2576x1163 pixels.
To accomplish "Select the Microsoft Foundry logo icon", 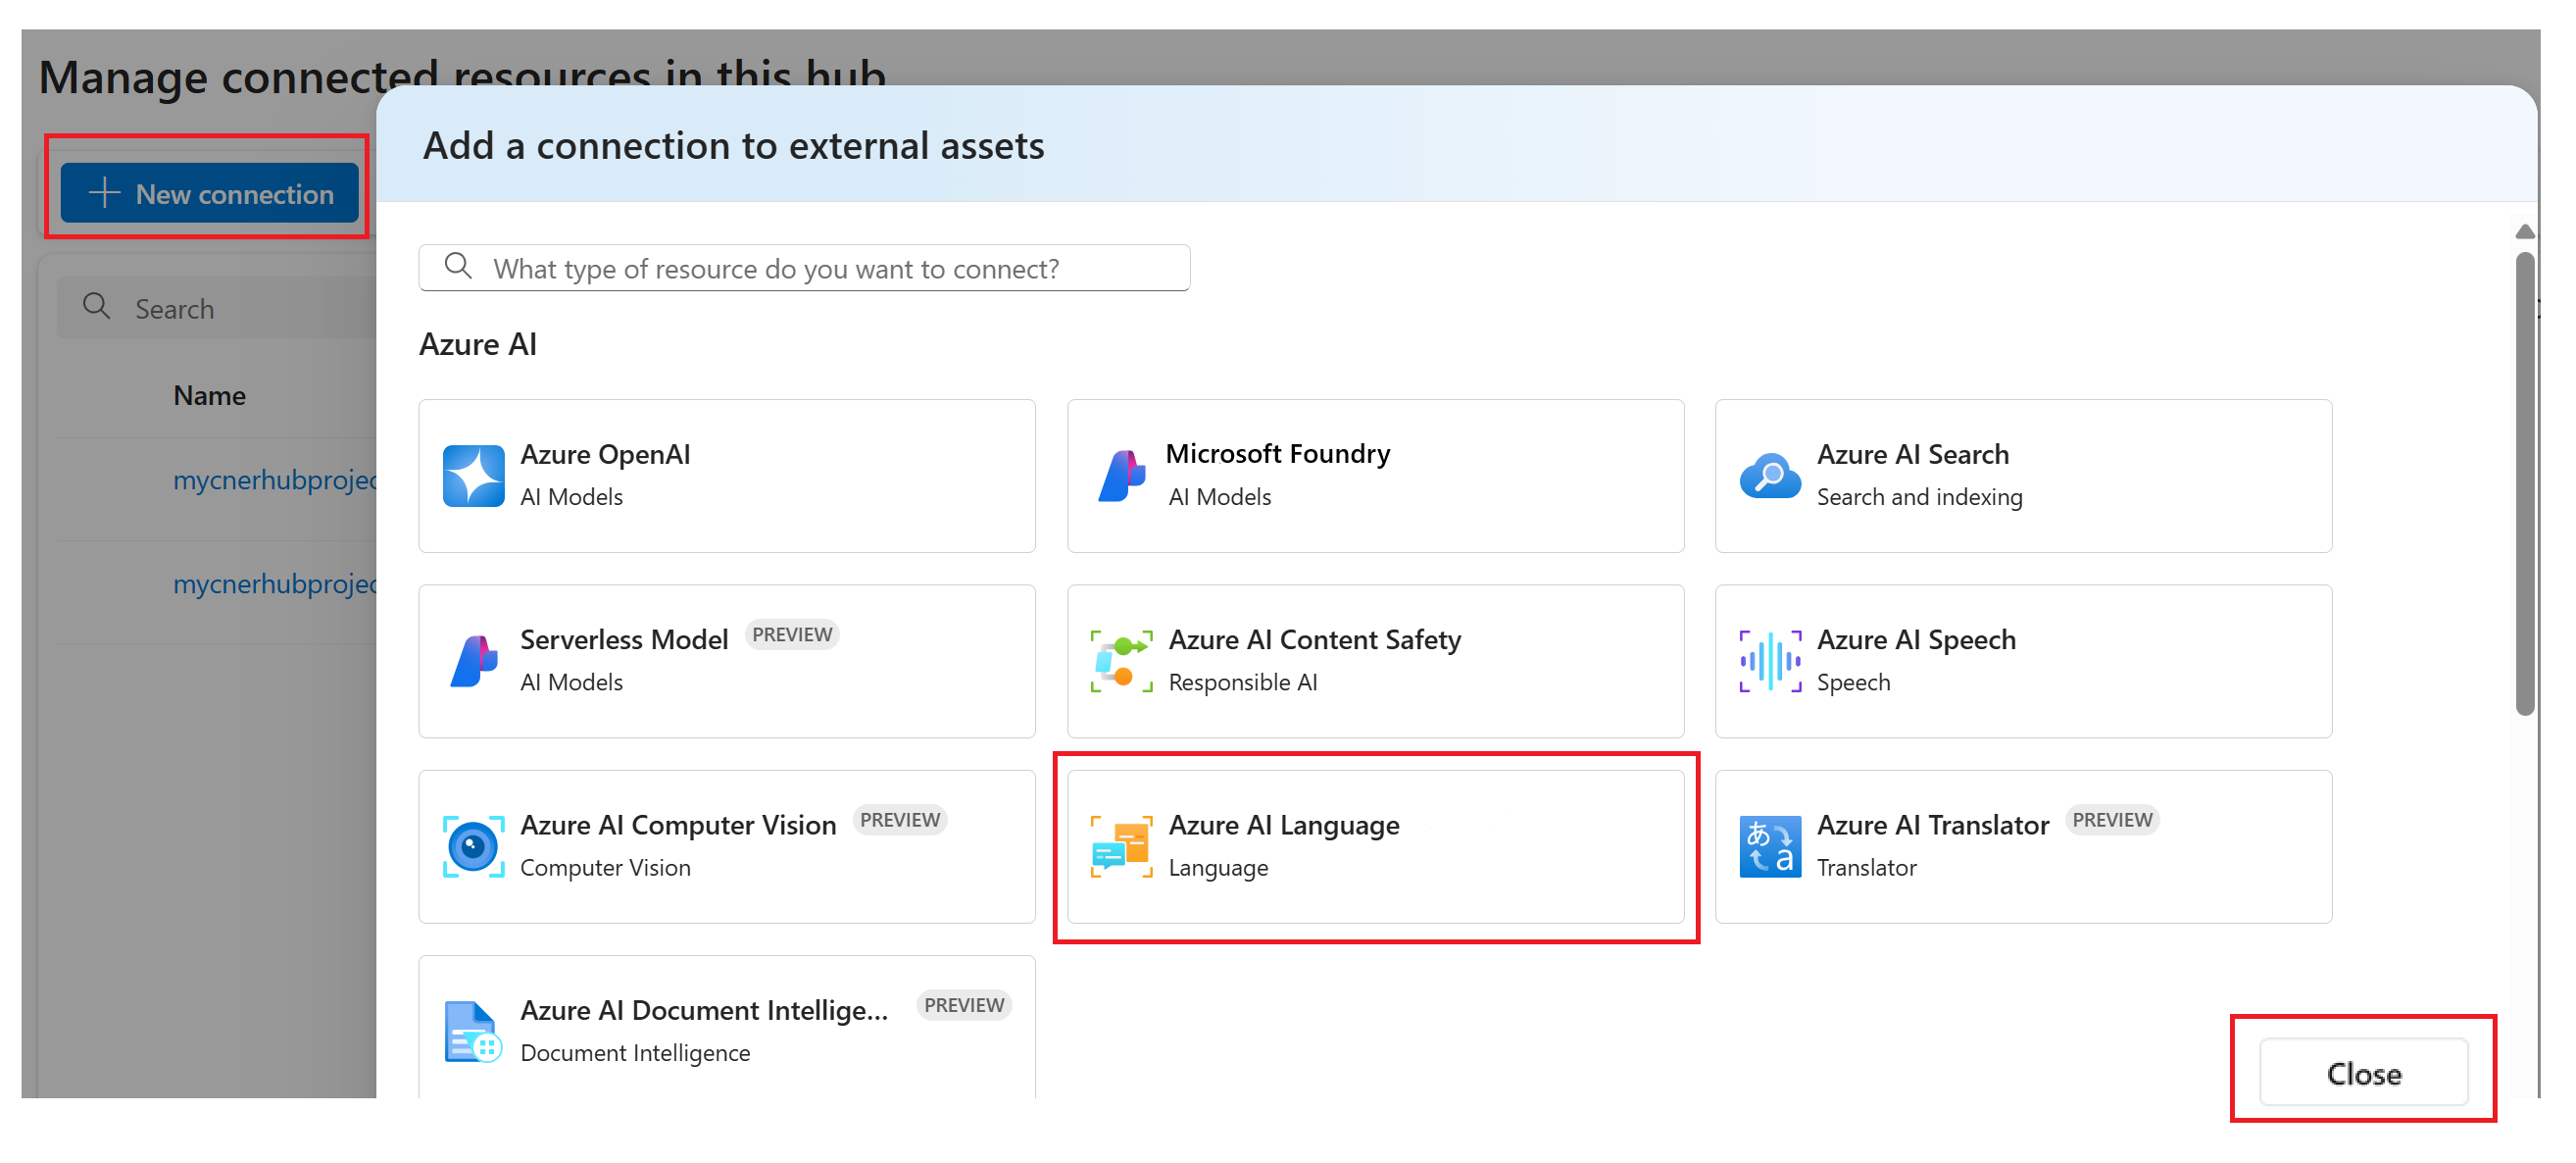I will click(1121, 476).
